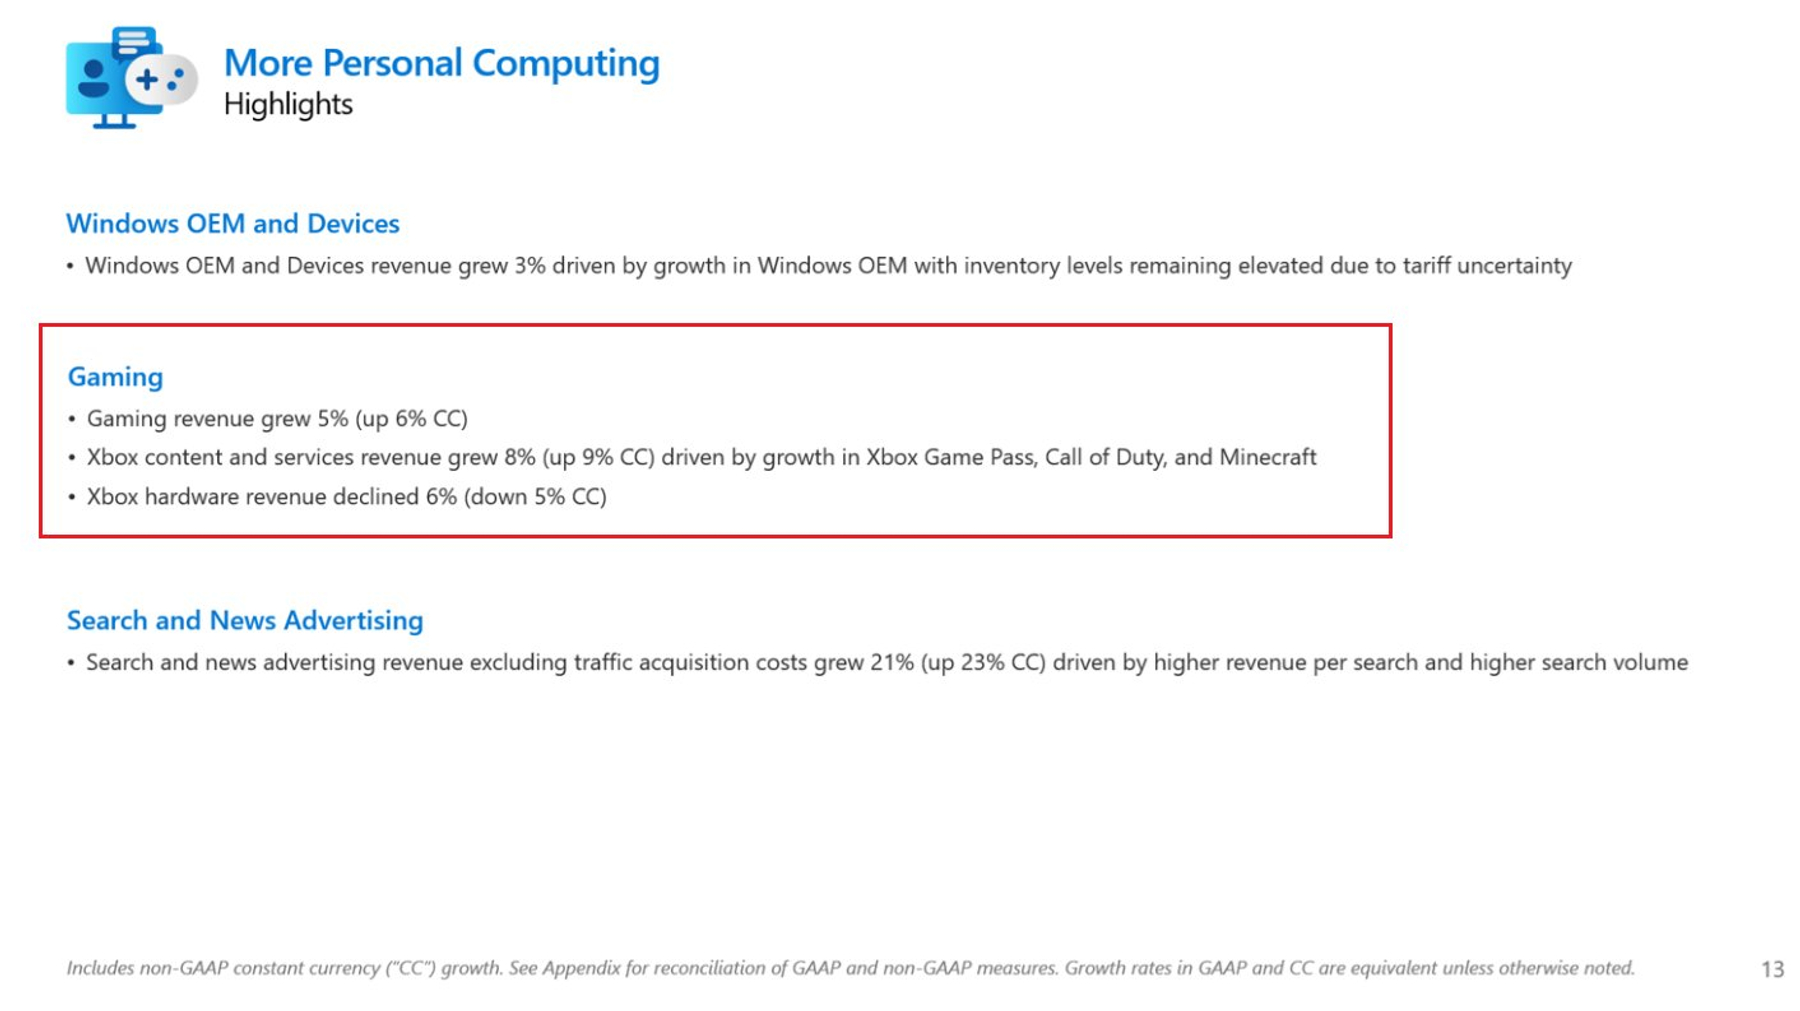Click the Windows OEM and Devices heading
The image size is (1800, 1011).
[x=233, y=223]
